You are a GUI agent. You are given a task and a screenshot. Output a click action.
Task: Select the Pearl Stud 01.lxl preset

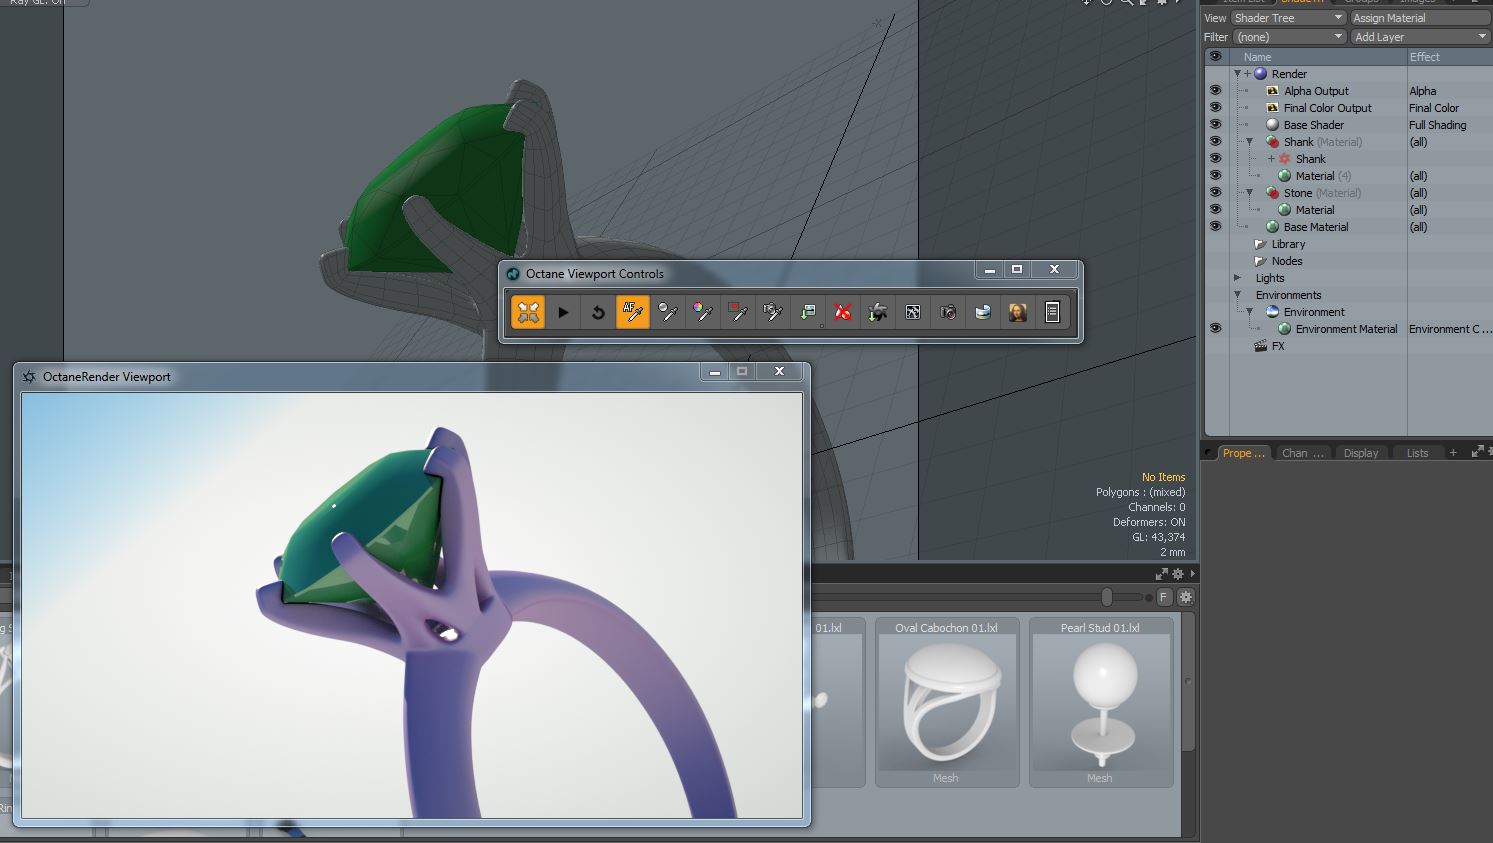pyautogui.click(x=1100, y=702)
